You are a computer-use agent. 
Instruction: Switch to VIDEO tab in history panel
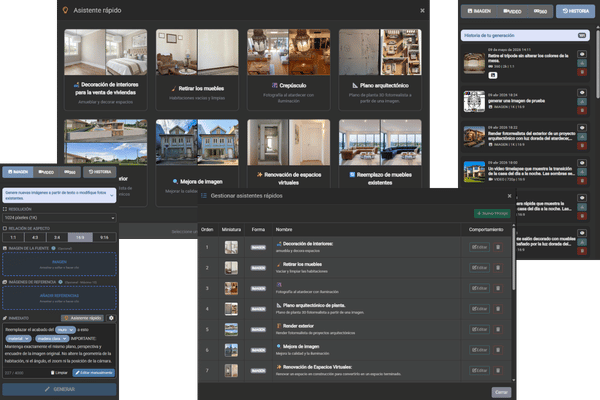[x=512, y=11]
